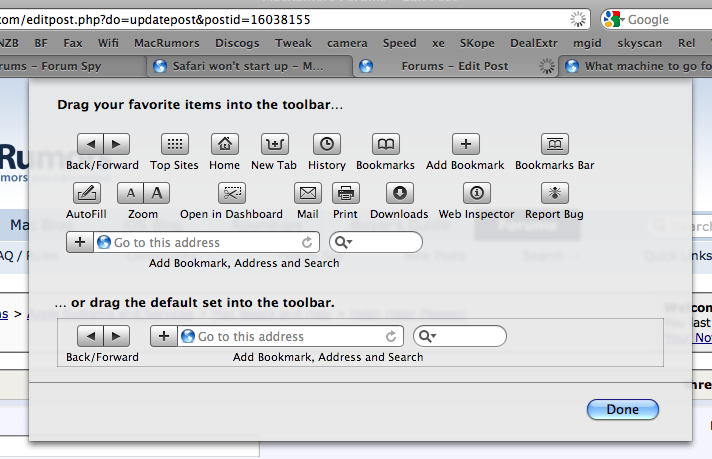The image size is (712, 459).
Task: Open the Google search engine dropdown
Action: coord(614,19)
